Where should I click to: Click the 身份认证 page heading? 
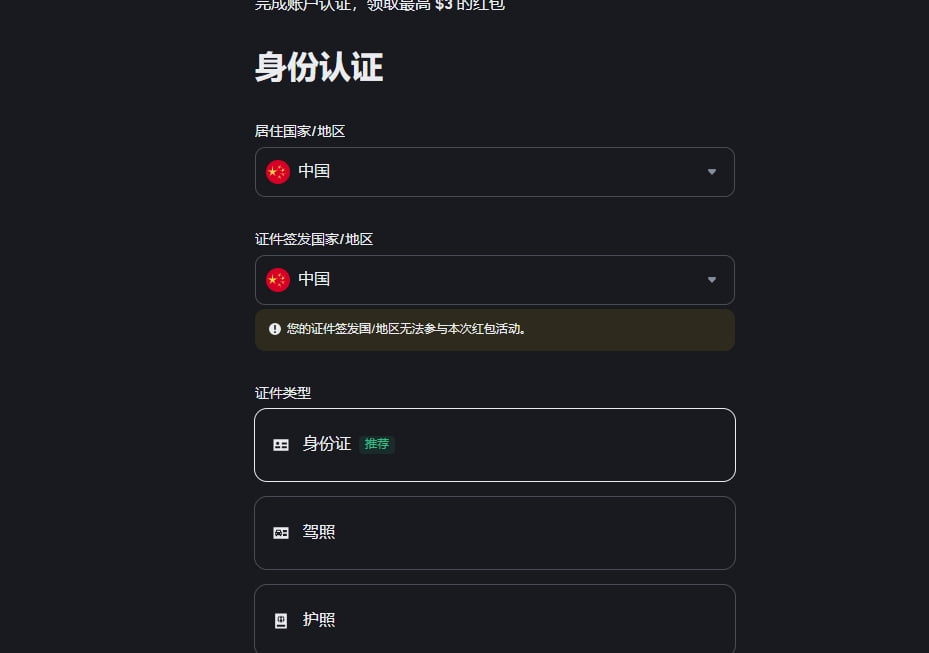(x=318, y=66)
